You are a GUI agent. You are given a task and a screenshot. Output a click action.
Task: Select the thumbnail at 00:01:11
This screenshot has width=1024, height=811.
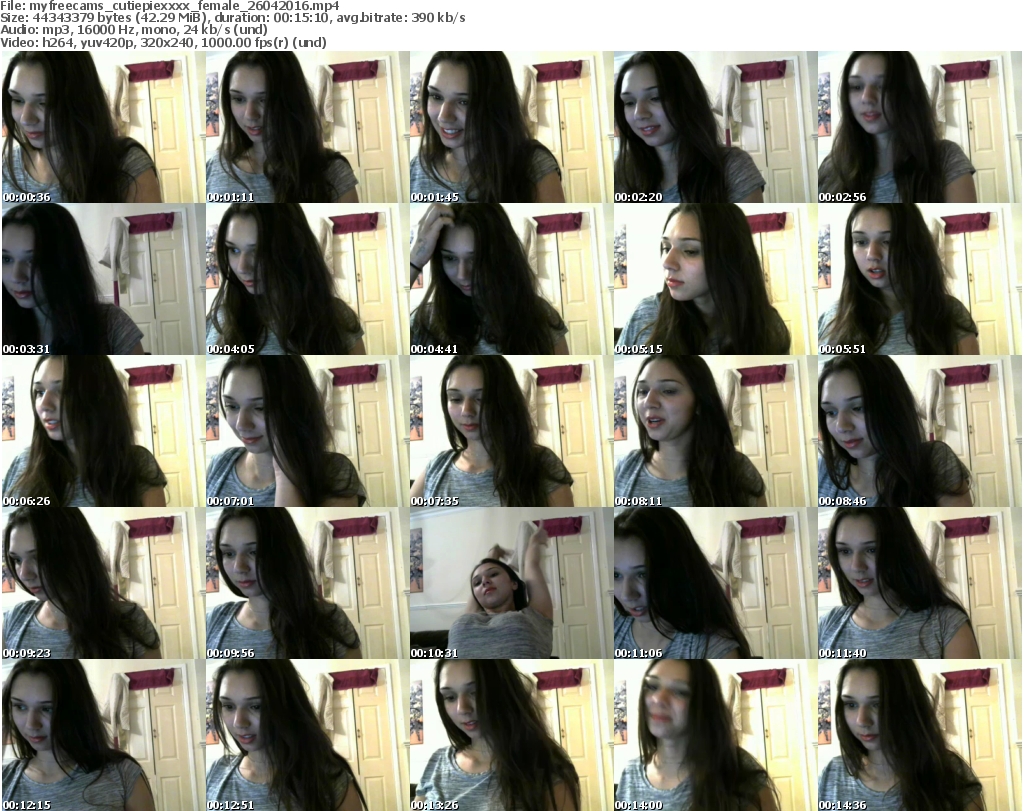tap(307, 127)
